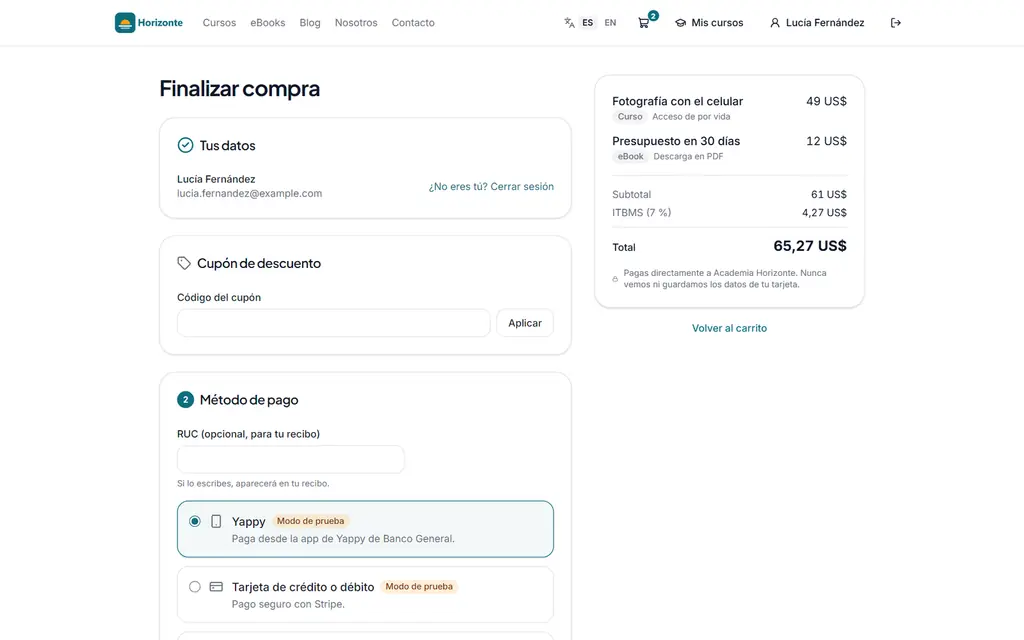Open the Cursos menu item
The width and height of the screenshot is (1024, 640).
click(x=219, y=23)
